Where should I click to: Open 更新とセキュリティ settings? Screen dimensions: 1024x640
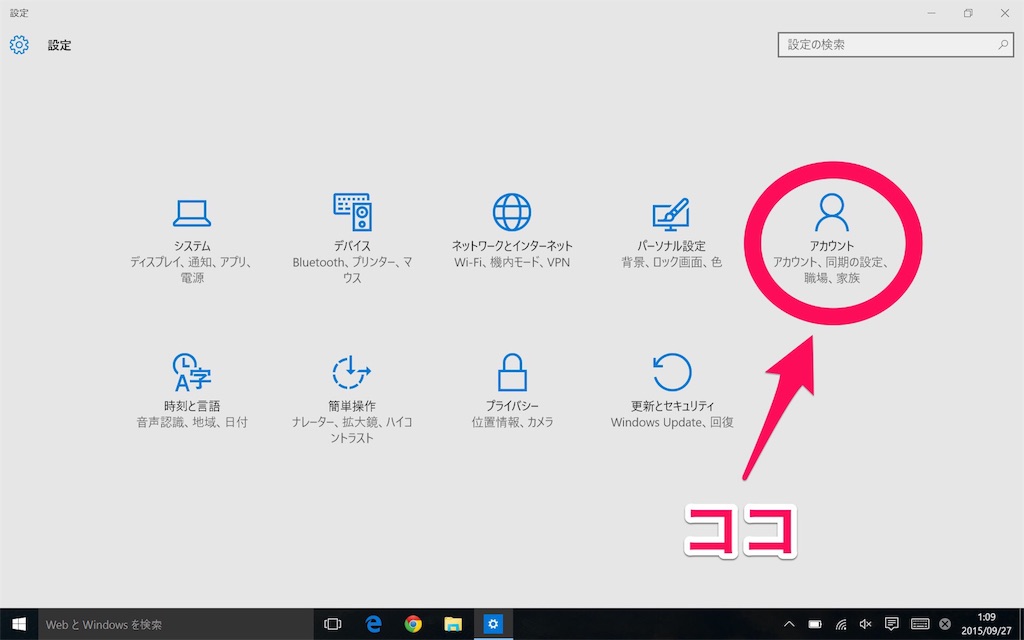(671, 391)
